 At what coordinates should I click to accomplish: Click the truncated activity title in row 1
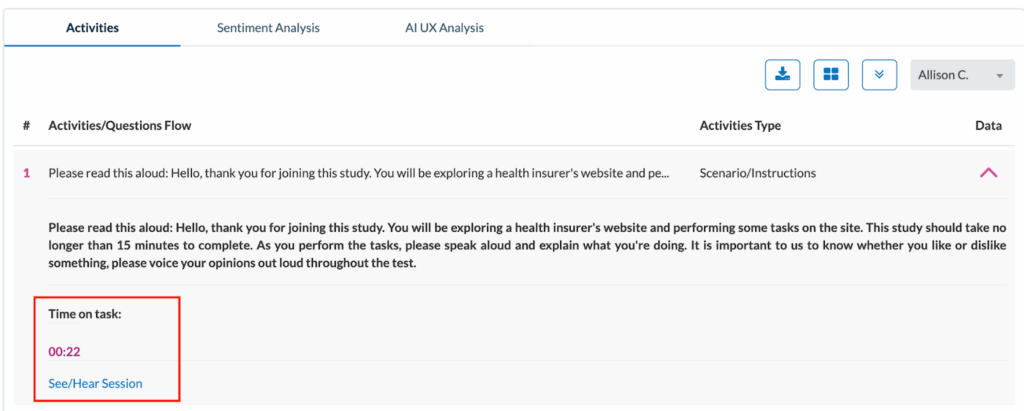(x=358, y=173)
